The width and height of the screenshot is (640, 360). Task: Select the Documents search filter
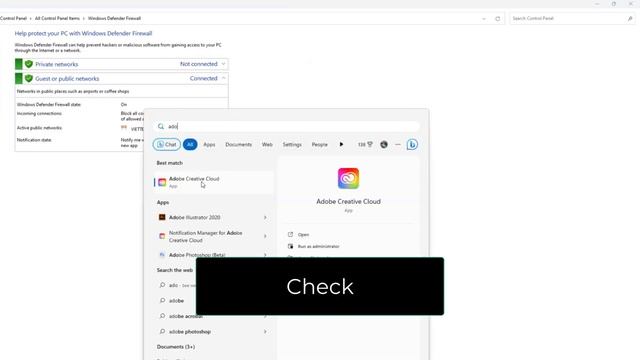[238, 144]
